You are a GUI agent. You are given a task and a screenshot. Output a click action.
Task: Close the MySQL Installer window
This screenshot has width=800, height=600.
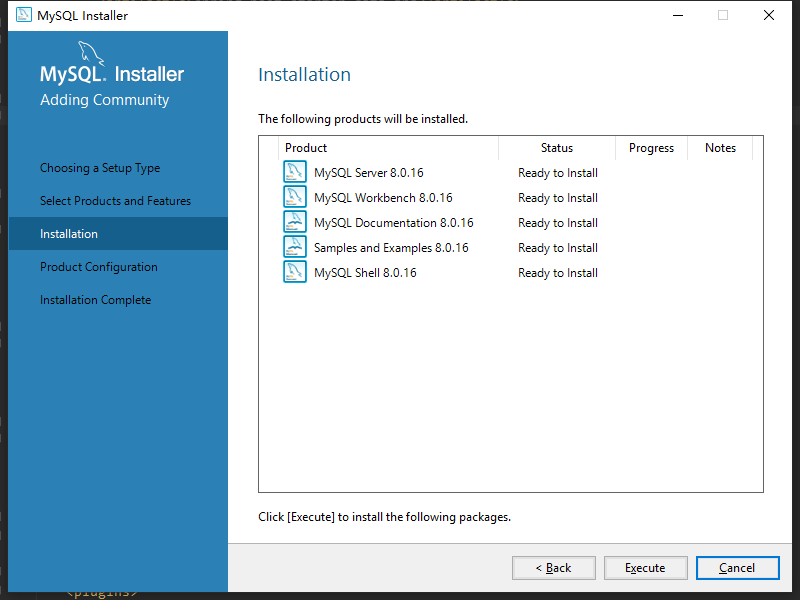(769, 15)
